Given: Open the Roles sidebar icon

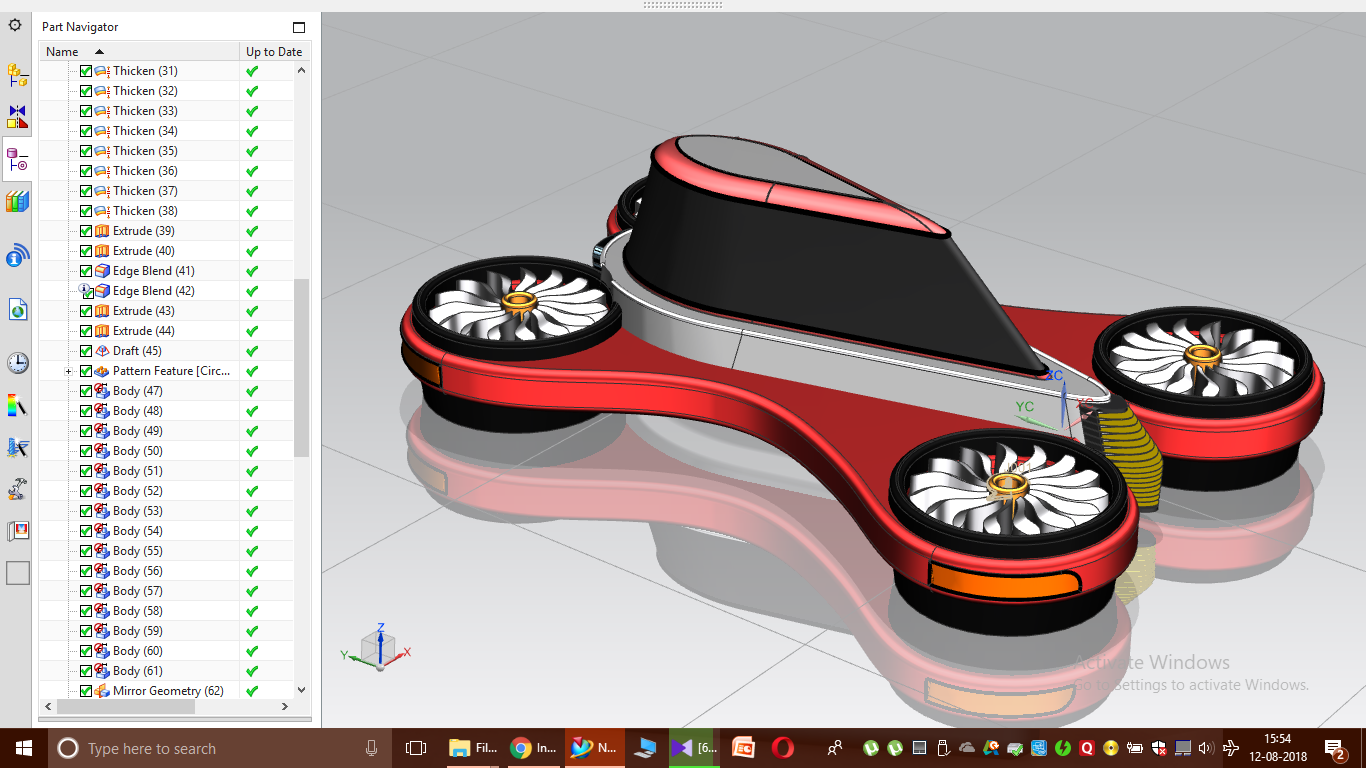Looking at the screenshot, I should (17, 531).
